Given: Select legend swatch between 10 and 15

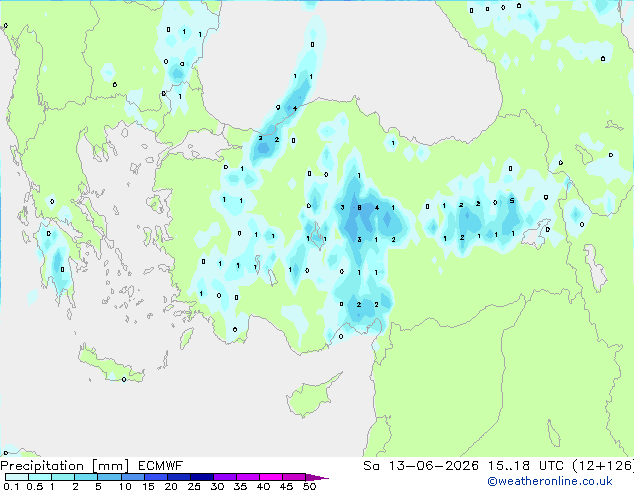Looking at the screenshot, I should tap(132, 477).
